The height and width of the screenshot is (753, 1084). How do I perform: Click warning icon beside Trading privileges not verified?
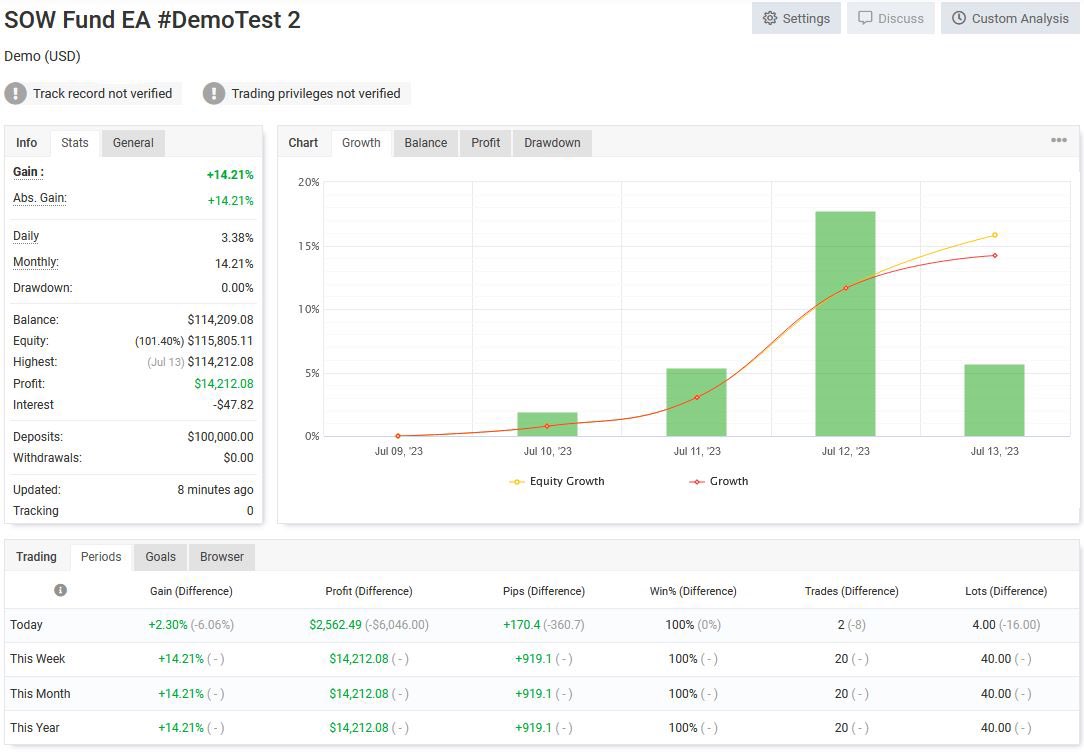point(213,93)
